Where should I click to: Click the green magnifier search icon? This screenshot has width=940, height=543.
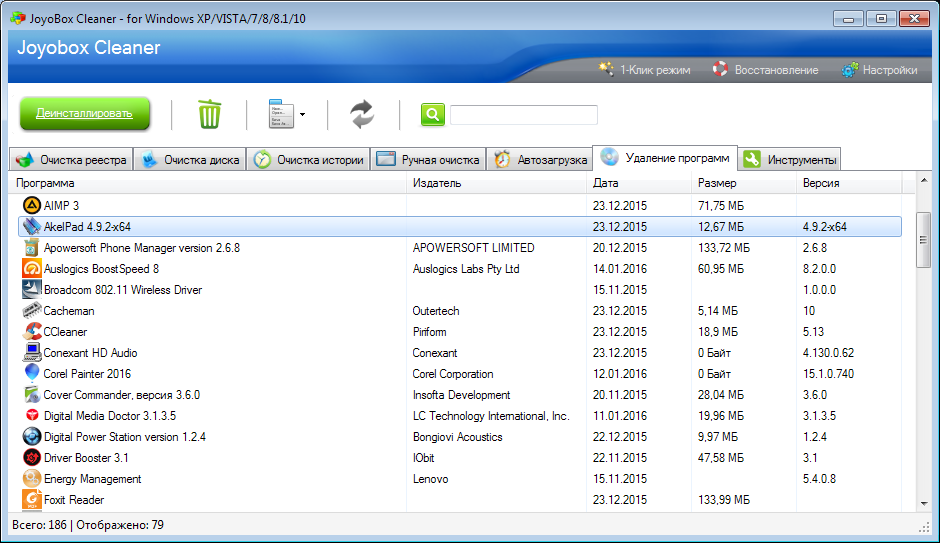pyautogui.click(x=432, y=115)
